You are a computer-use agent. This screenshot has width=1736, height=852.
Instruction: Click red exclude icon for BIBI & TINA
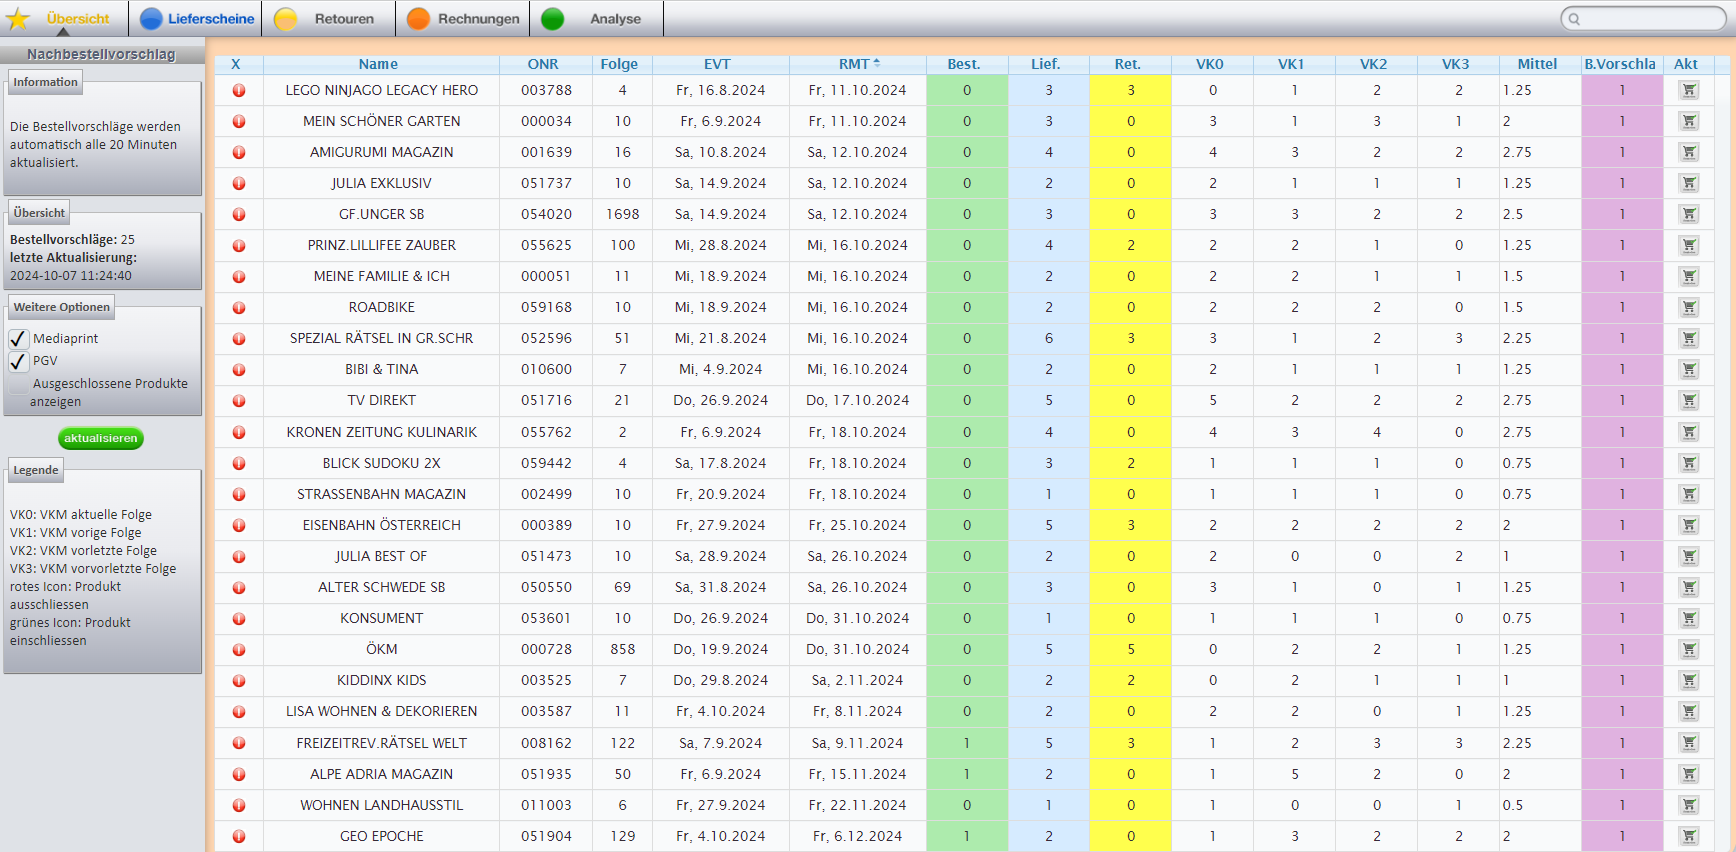239,370
